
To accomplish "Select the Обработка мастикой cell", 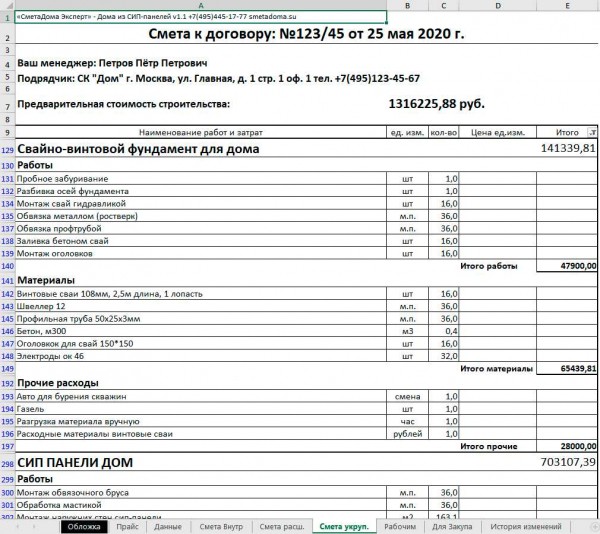I will pos(201,505).
